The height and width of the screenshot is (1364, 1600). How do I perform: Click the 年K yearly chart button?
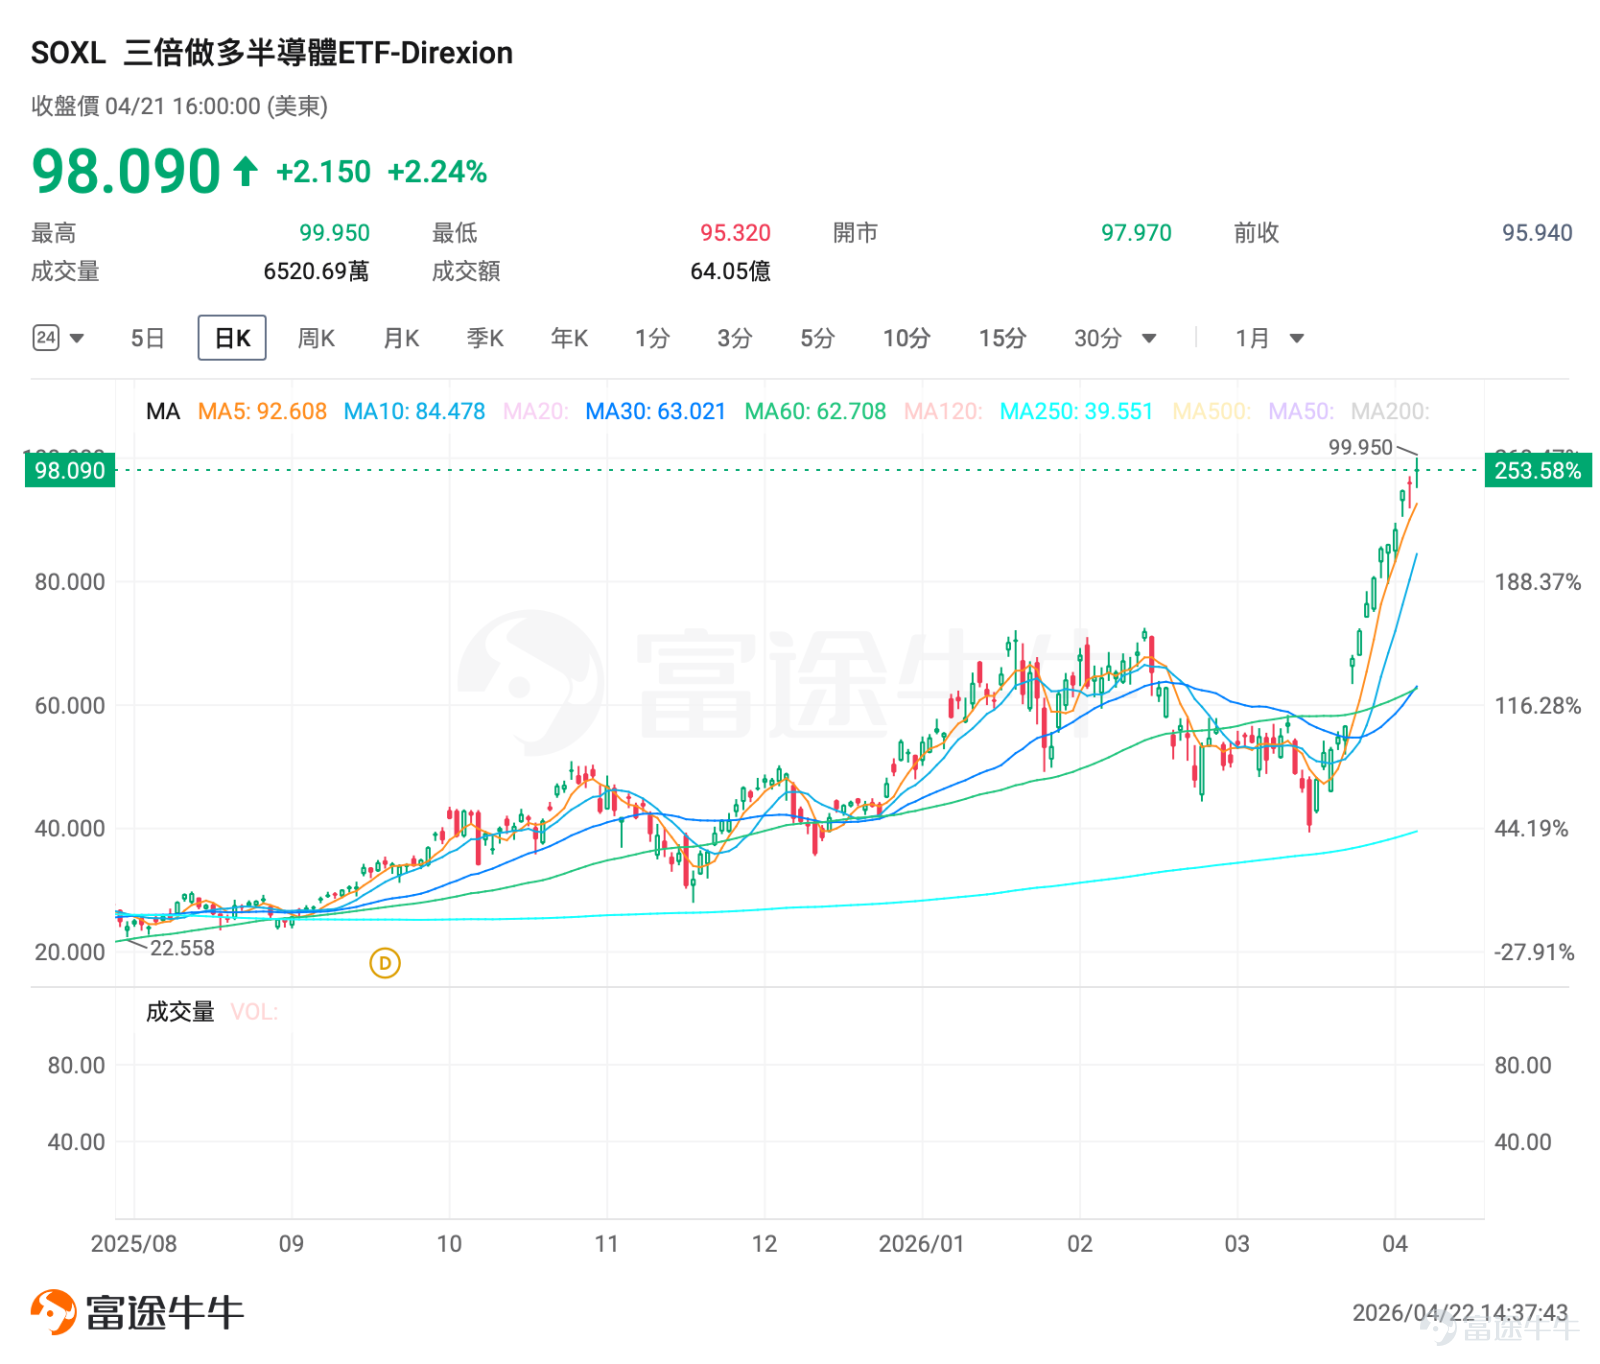click(569, 338)
